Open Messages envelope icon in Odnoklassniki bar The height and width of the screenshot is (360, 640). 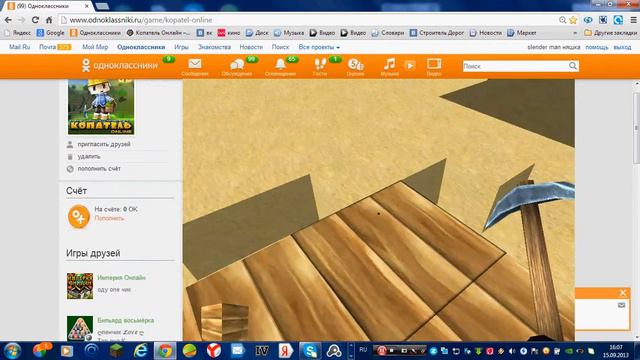coord(195,64)
